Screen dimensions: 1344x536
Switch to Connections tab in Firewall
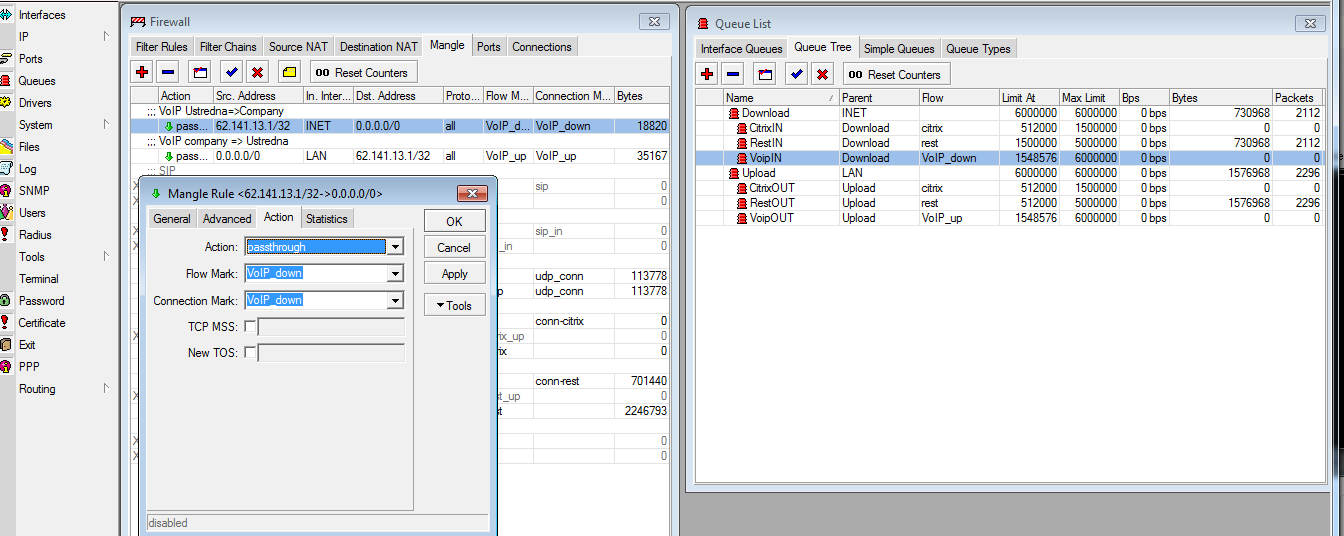coord(542,47)
